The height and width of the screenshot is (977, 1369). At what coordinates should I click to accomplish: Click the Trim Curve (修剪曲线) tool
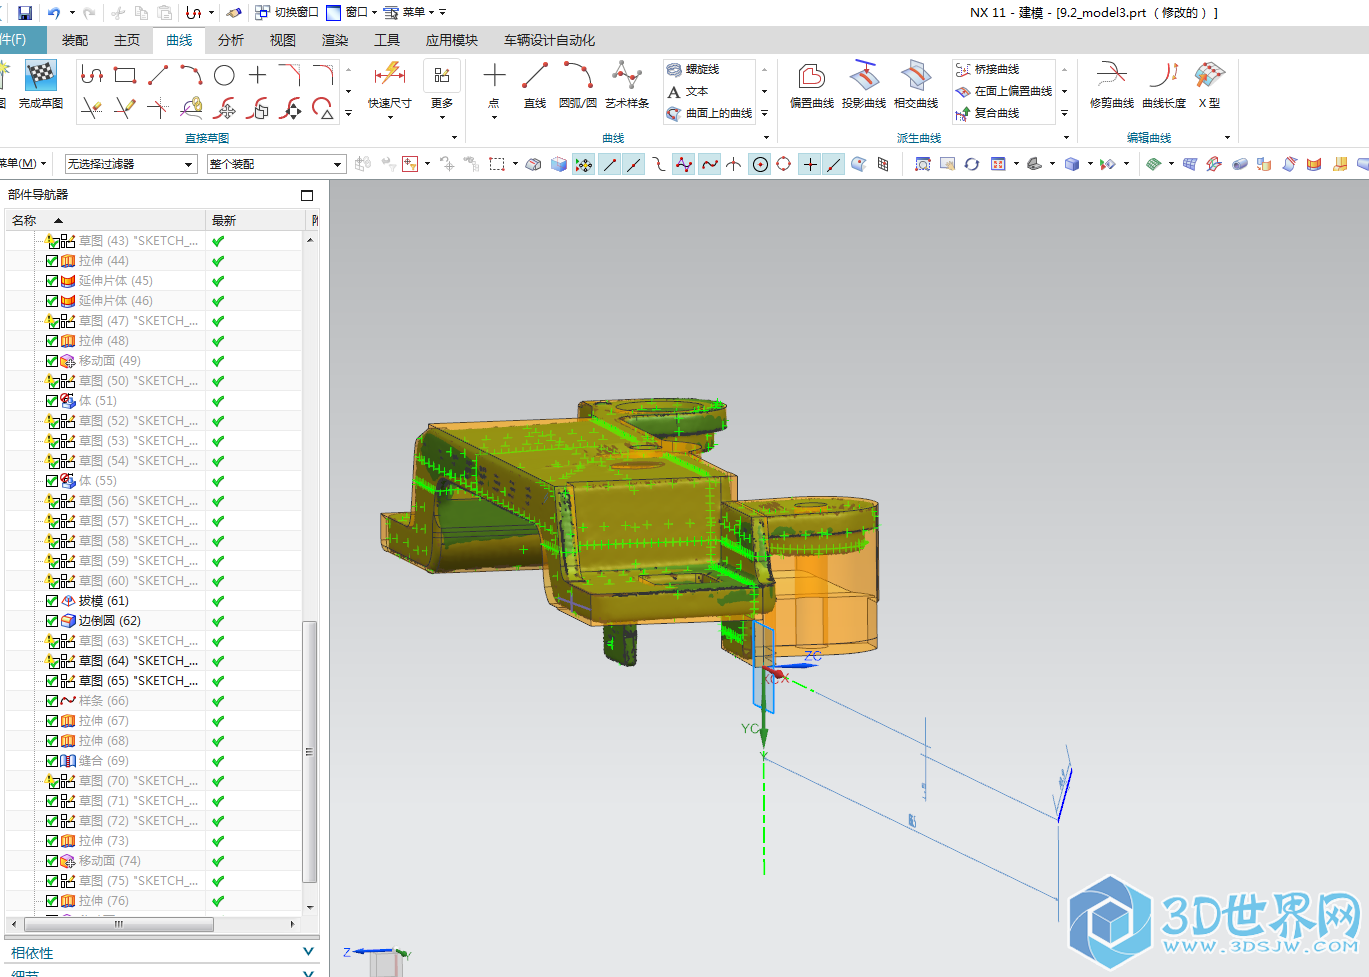pos(1112,85)
